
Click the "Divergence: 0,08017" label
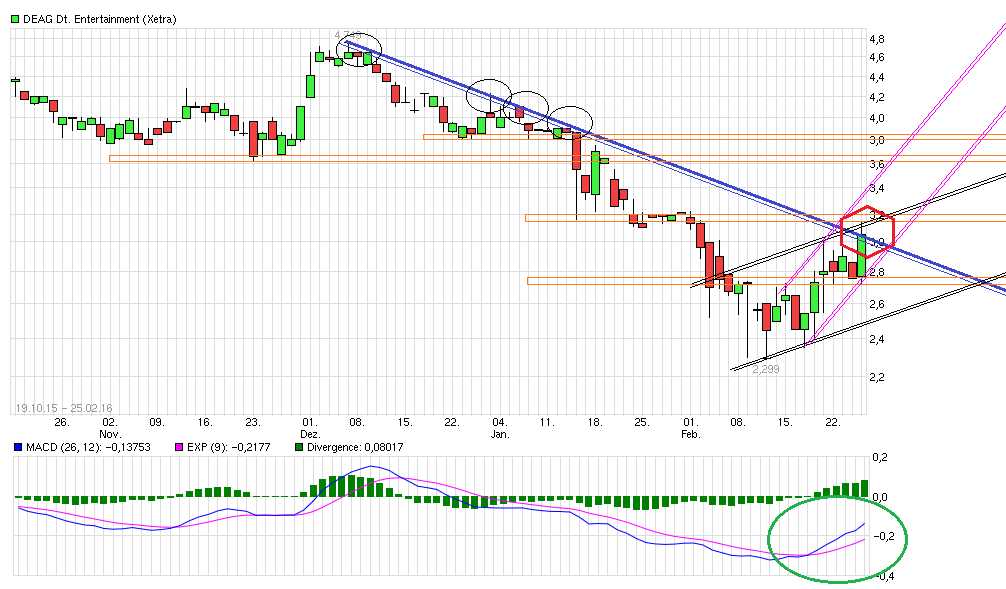point(355,447)
